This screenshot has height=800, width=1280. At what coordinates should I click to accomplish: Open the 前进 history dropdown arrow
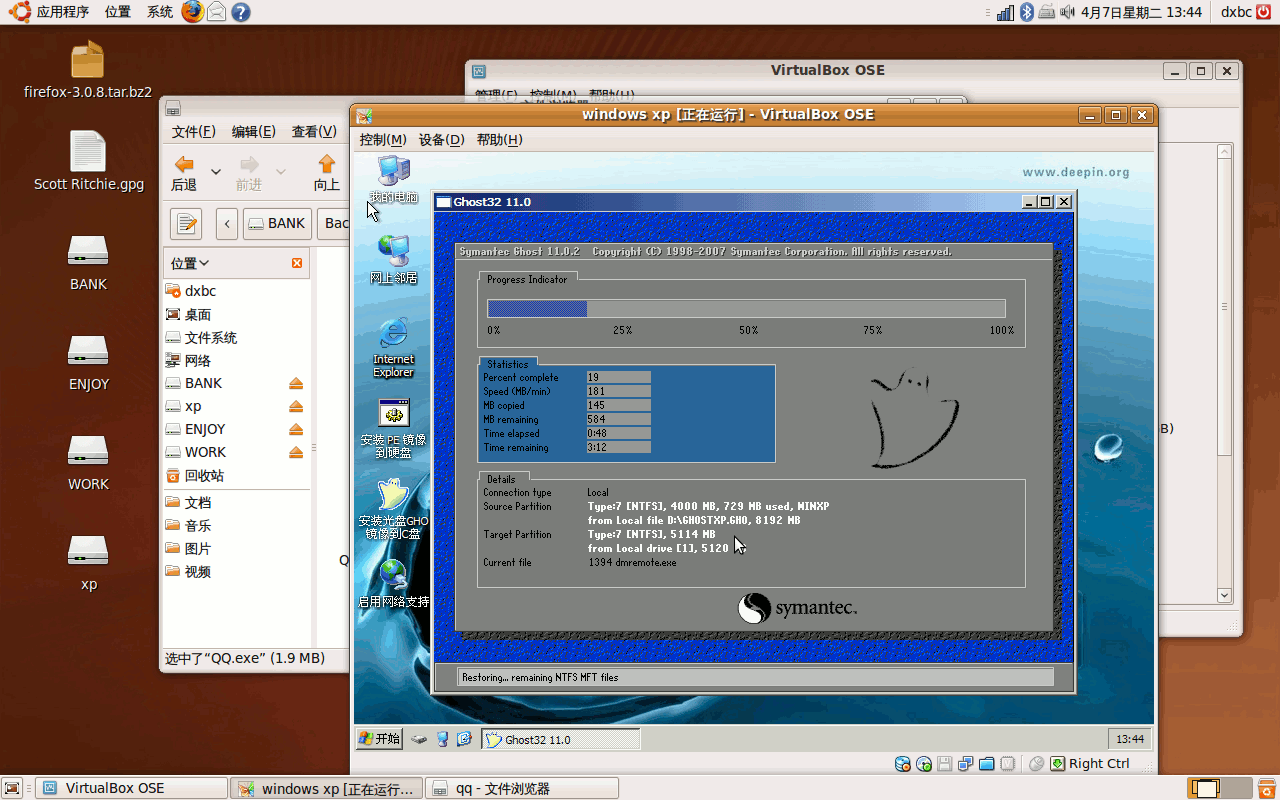coord(281,172)
